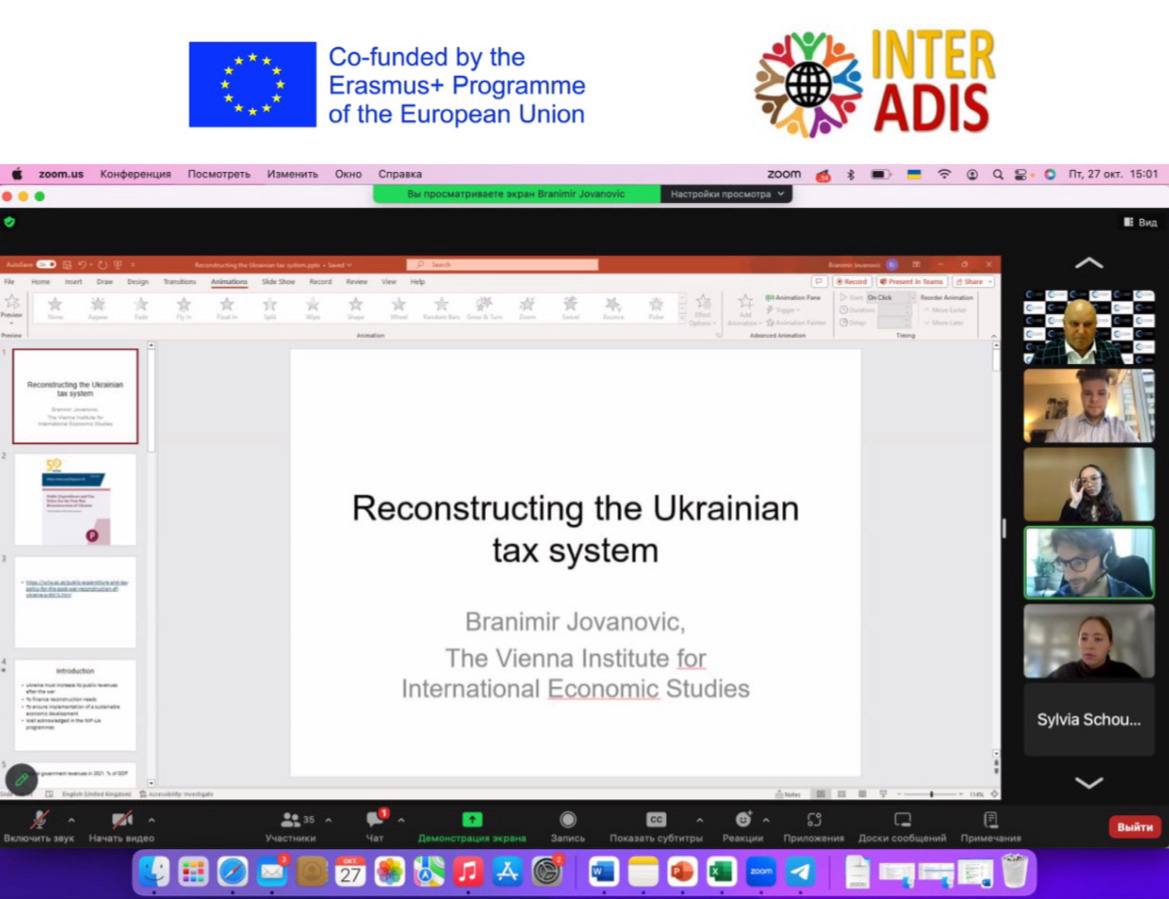Click the Present in Teams button
The image size is (1169, 899).
point(911,282)
